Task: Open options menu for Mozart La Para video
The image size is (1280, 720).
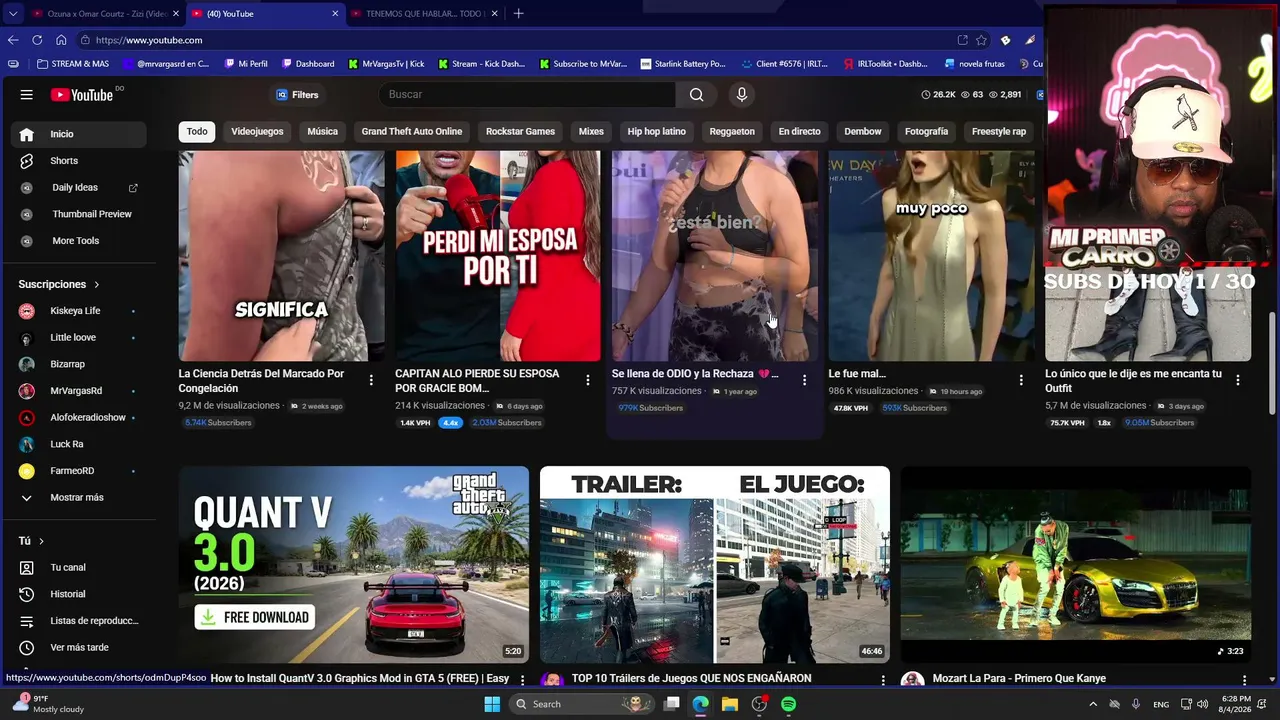Action: click(1245, 680)
